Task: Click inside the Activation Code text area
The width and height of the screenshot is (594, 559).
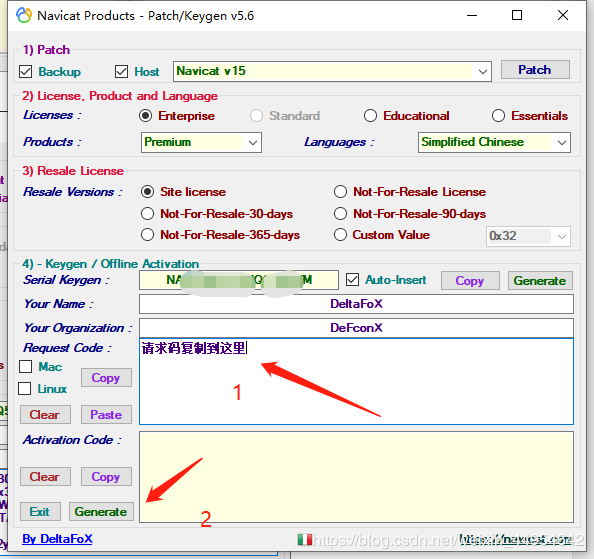Action: click(x=356, y=477)
